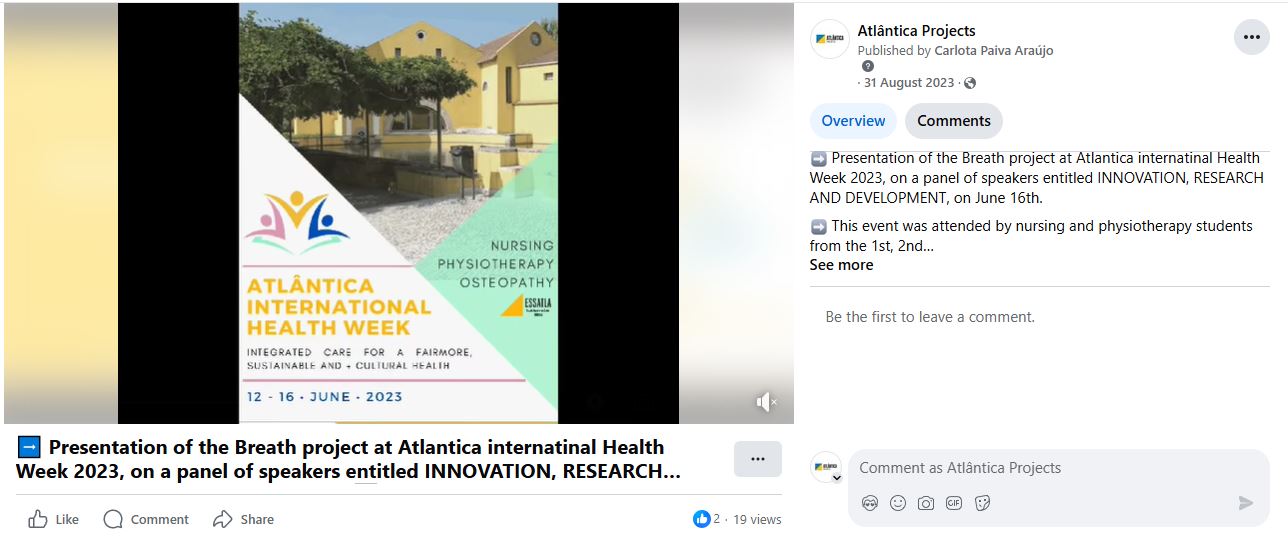Viewport: 1288px width, 537px height.
Task: Expand the description with See more
Action: 841,265
